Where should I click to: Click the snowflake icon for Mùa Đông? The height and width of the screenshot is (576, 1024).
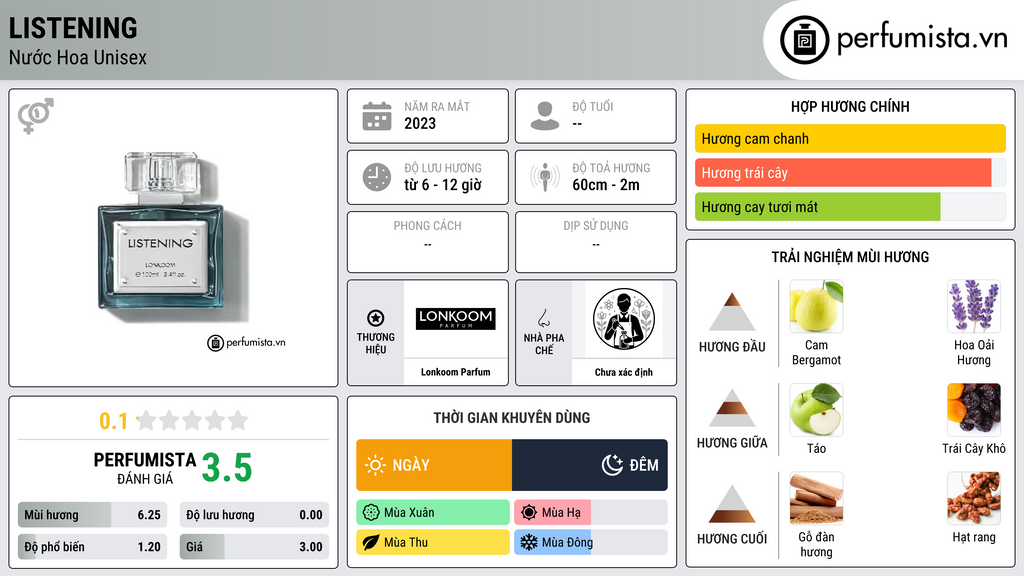[528, 542]
